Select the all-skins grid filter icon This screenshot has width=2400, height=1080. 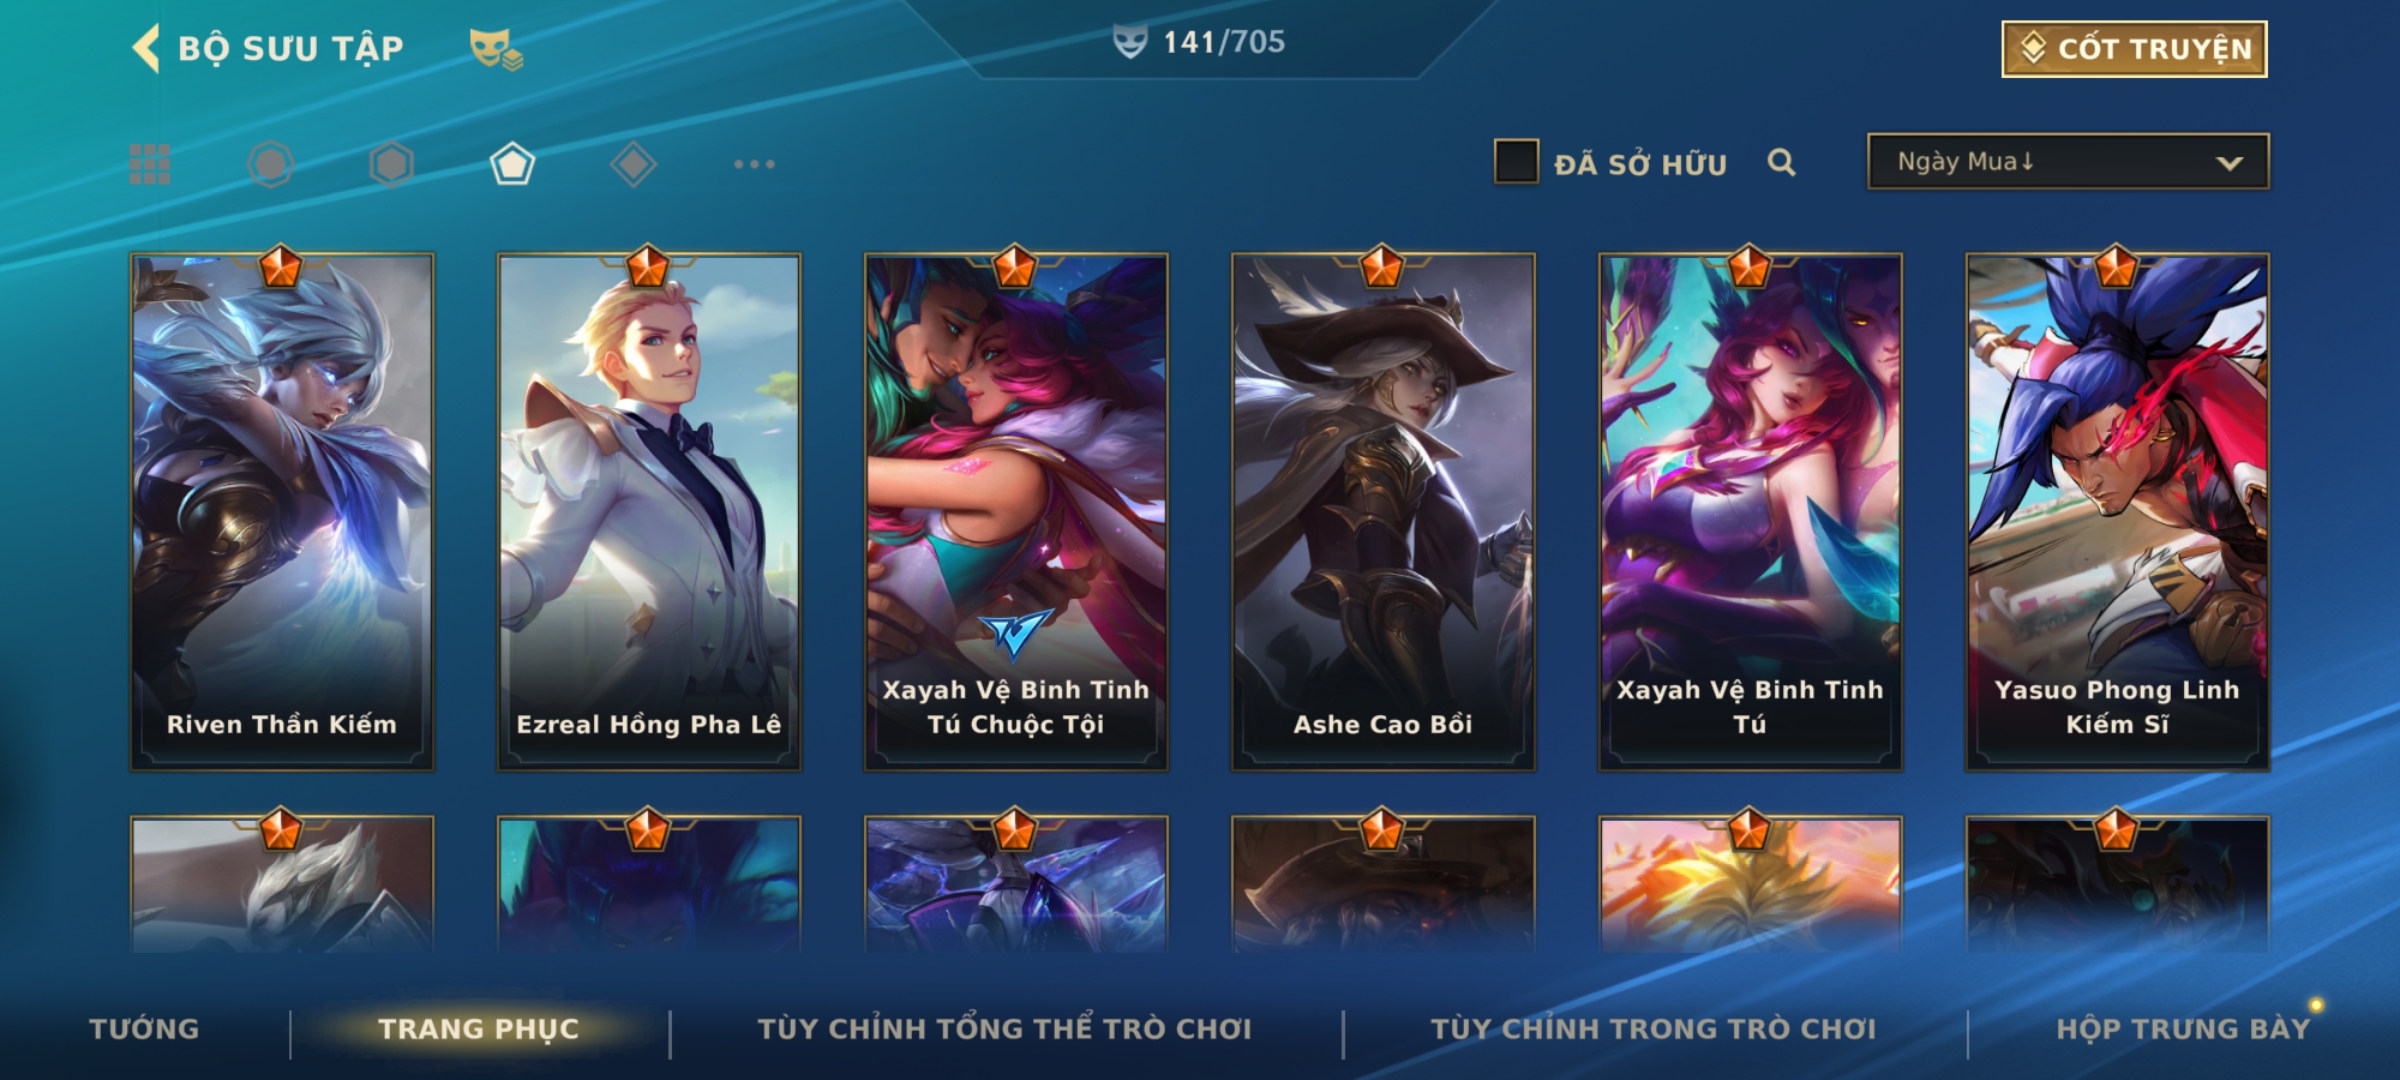pos(150,164)
